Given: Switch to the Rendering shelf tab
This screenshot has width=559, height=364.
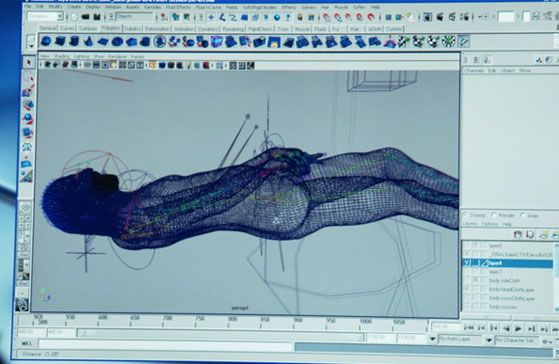Looking at the screenshot, I should tap(233, 29).
